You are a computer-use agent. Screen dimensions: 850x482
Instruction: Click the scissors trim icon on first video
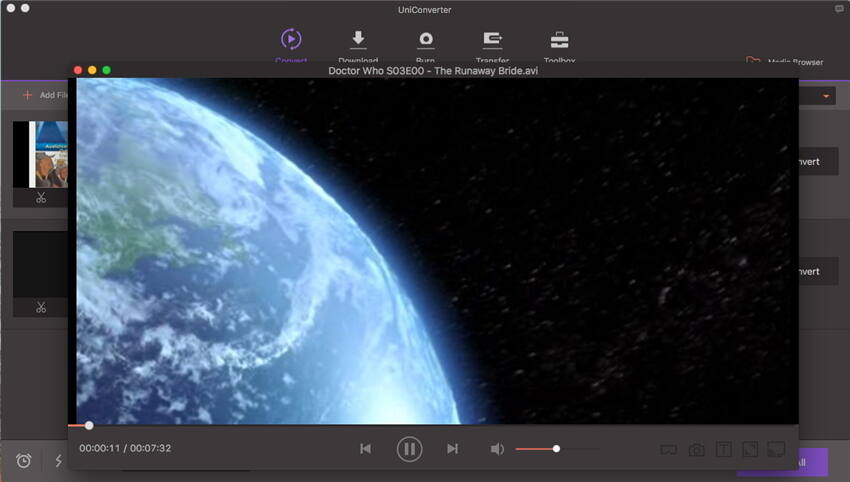coord(41,198)
